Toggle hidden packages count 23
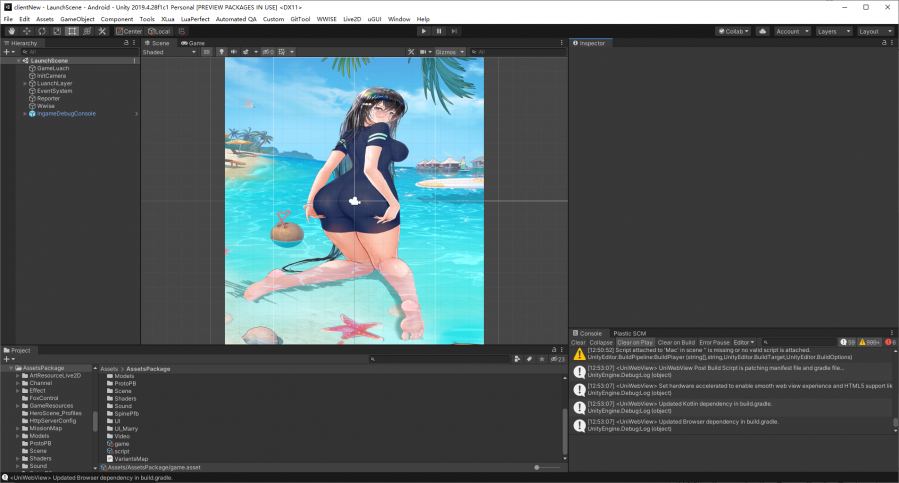The width and height of the screenshot is (899, 483). pos(557,359)
